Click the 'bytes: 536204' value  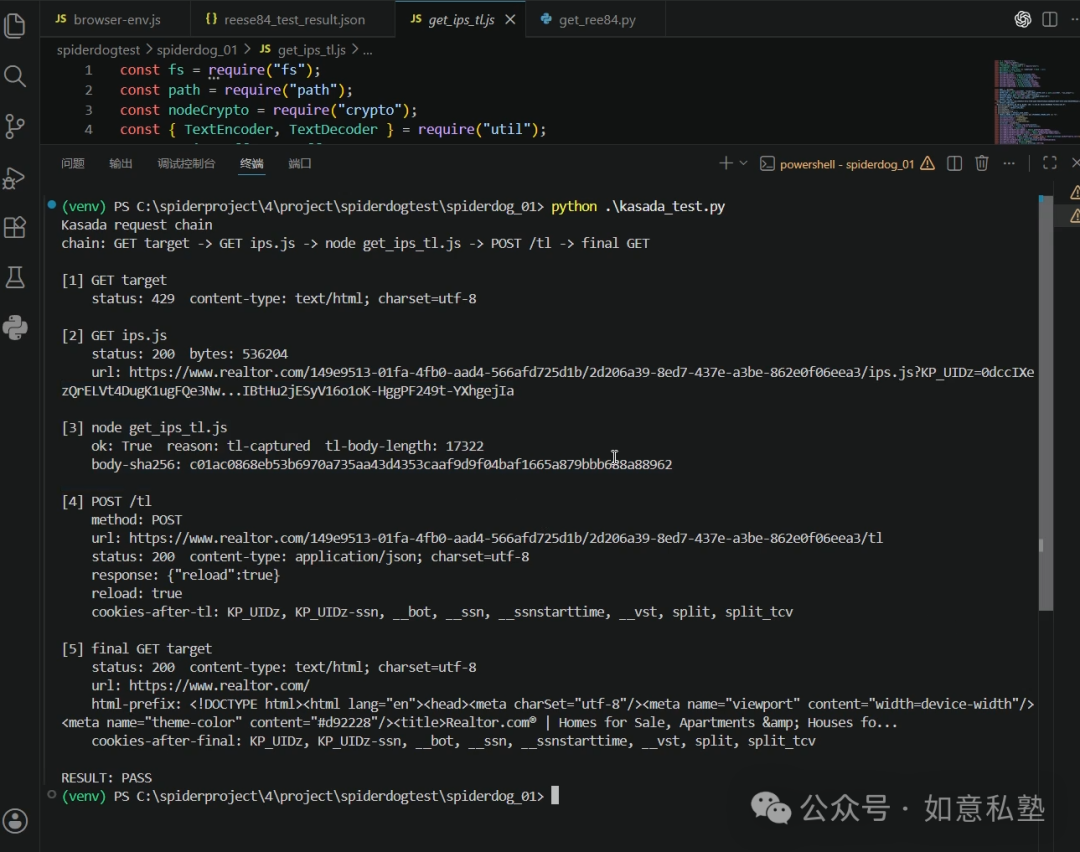tap(238, 354)
